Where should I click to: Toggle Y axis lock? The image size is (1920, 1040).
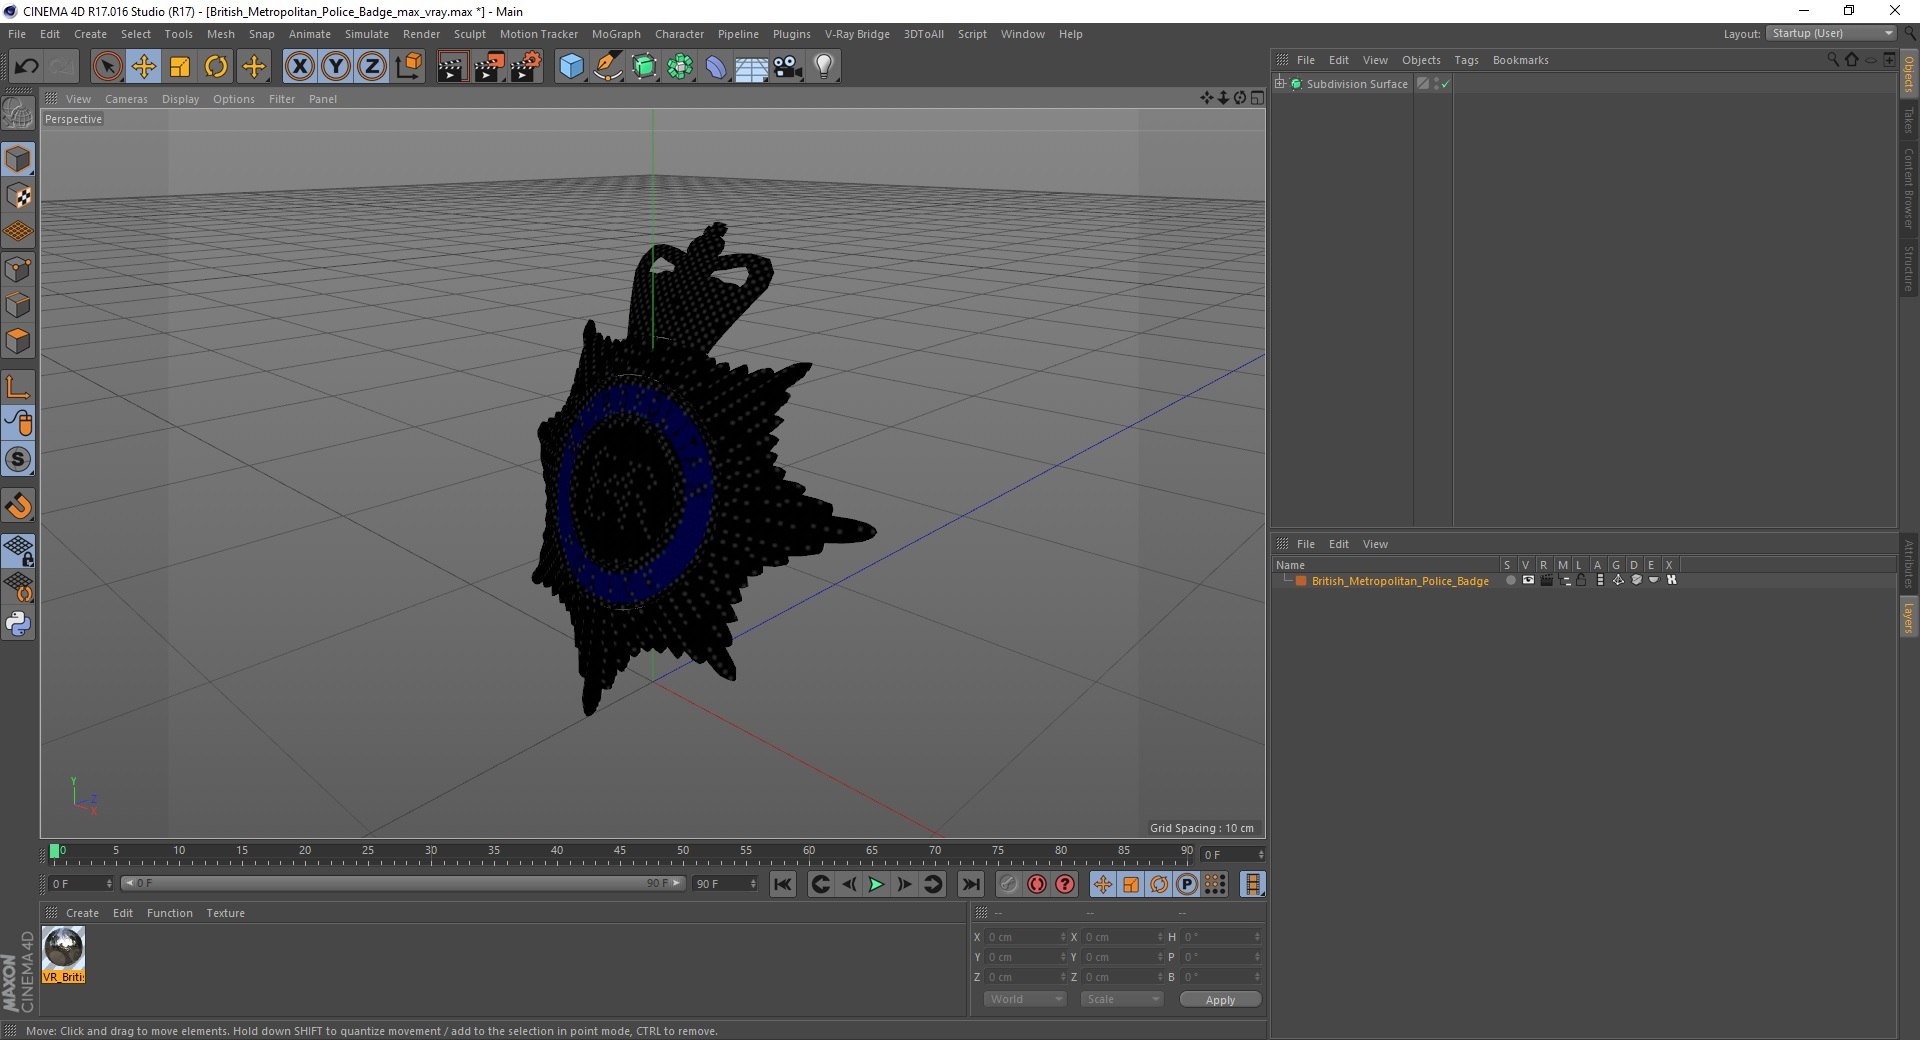(x=336, y=67)
